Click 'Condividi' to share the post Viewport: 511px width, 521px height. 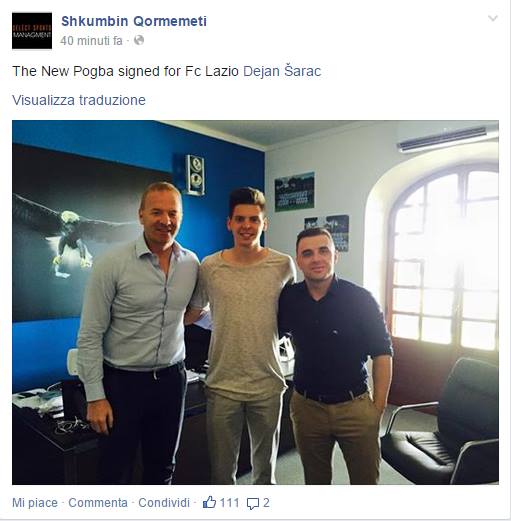tap(164, 503)
